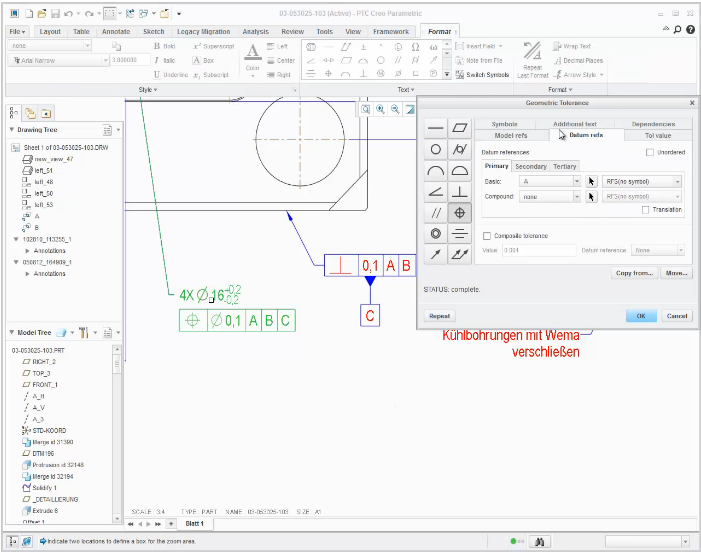This screenshot has height=555, width=701.
Task: Click the Basic datum select arrow
Action: coord(591,182)
